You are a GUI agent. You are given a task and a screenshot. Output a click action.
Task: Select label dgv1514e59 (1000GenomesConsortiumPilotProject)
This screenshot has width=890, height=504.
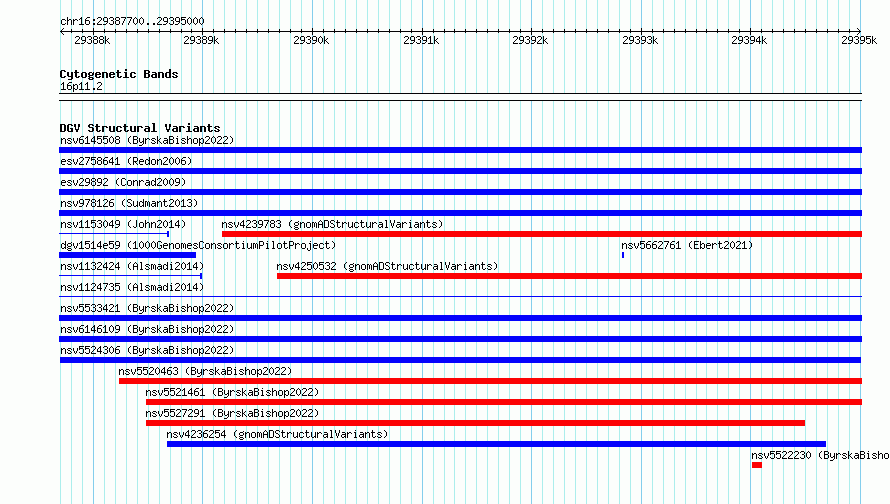(x=198, y=245)
